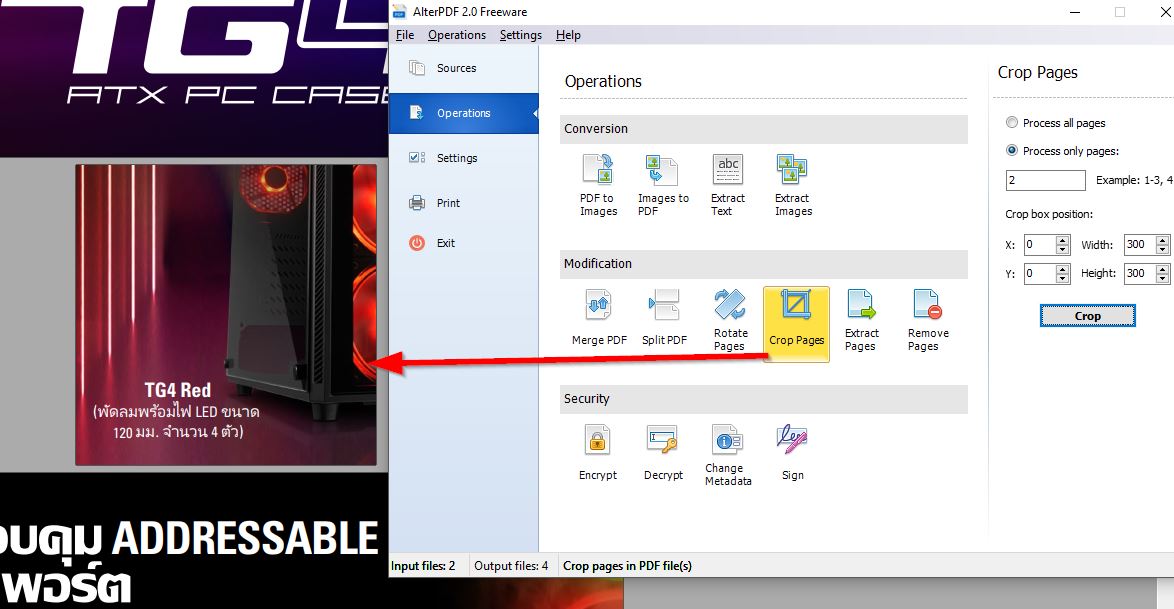Image resolution: width=1174 pixels, height=609 pixels.
Task: Click the AlterPDF title bar app icon
Action: tap(400, 11)
